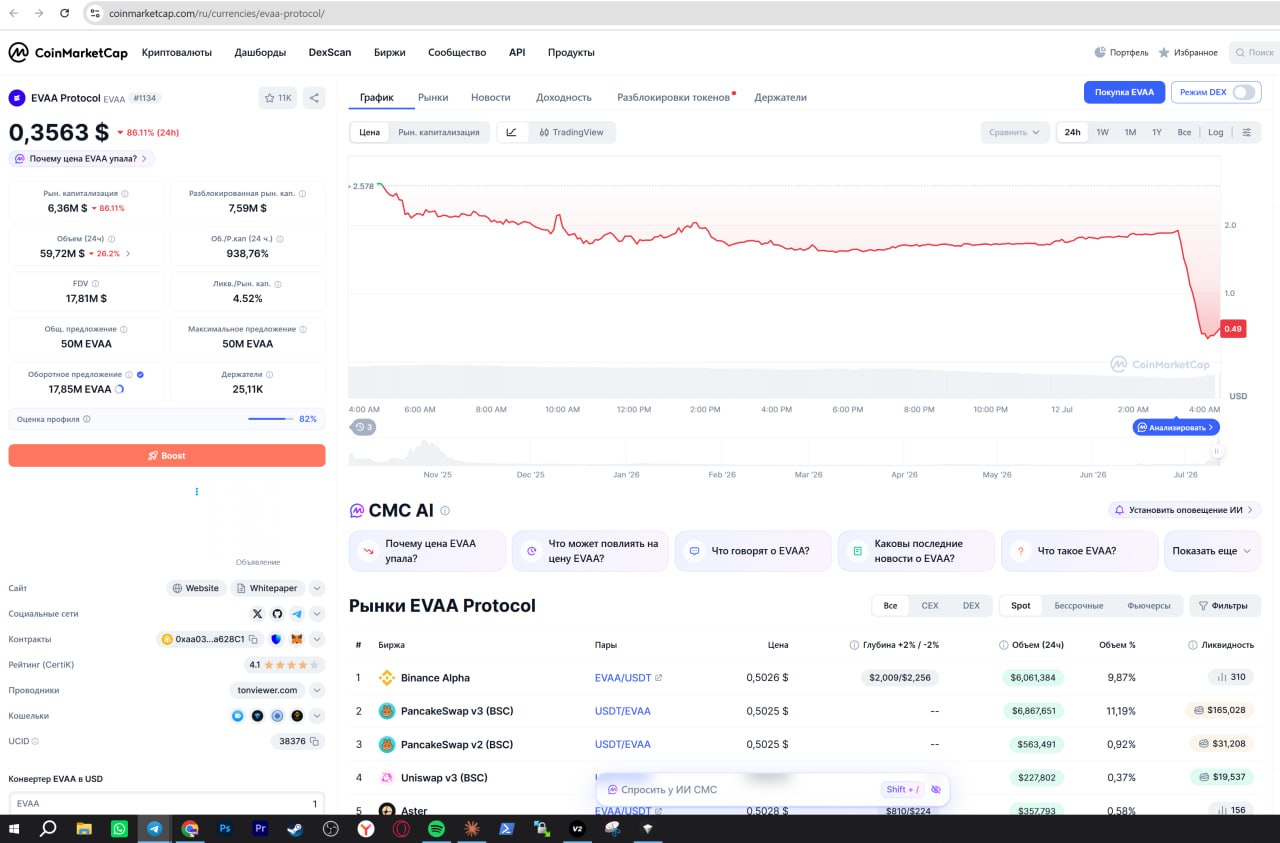Viewport: 1280px width, 843px height.
Task: Add EVAA to watchlist with the star button
Action: pyautogui.click(x=277, y=98)
